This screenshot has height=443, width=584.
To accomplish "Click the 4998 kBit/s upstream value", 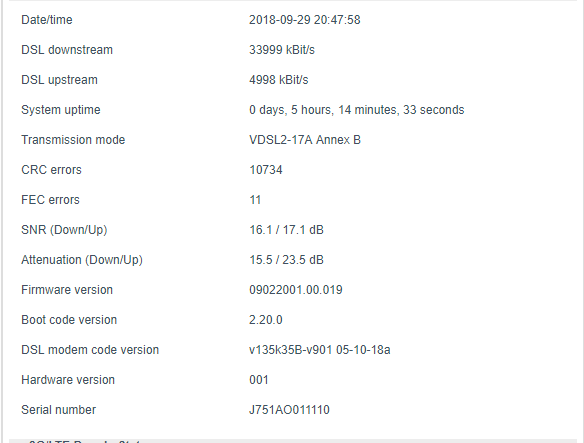I will pos(279,80).
